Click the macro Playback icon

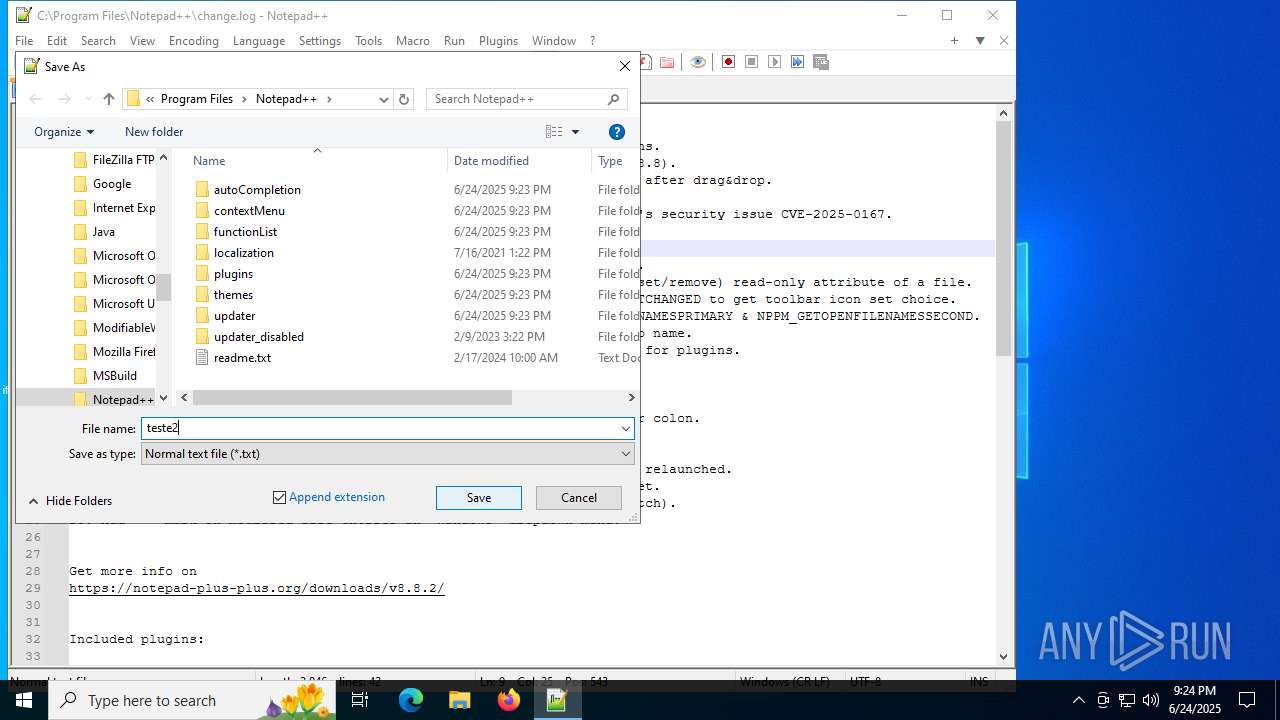click(775, 62)
